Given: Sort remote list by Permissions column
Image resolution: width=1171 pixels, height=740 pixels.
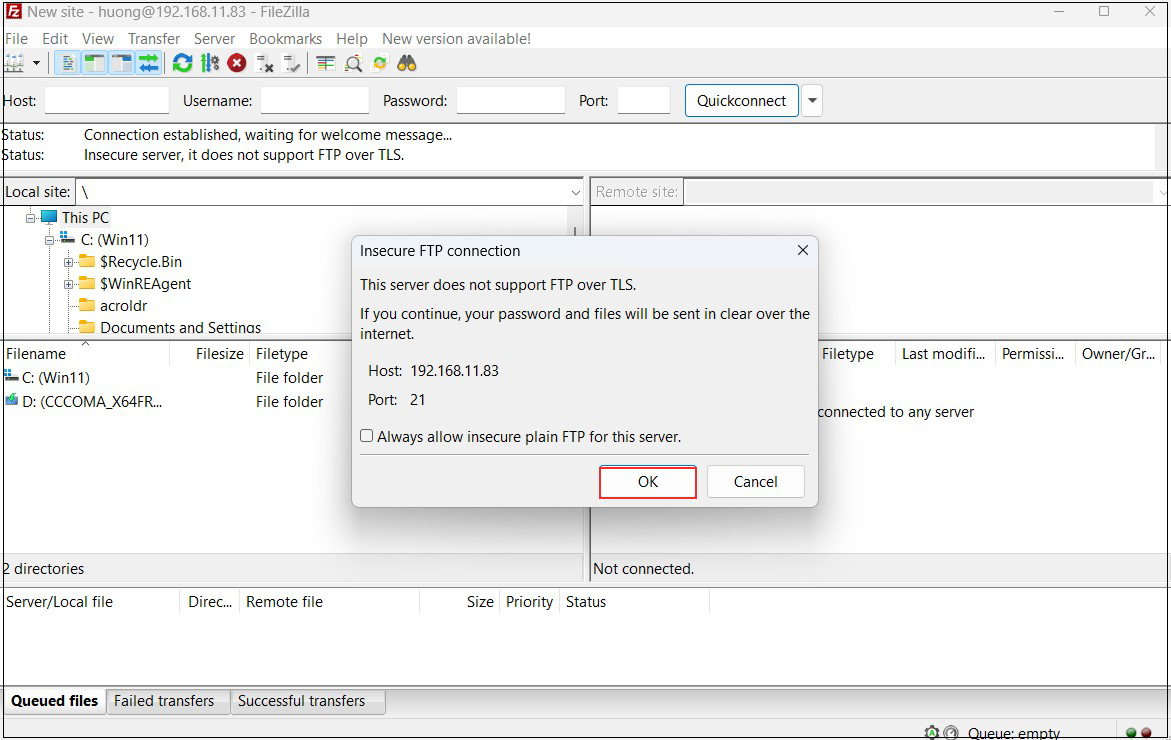Looking at the screenshot, I should click(x=1034, y=354).
